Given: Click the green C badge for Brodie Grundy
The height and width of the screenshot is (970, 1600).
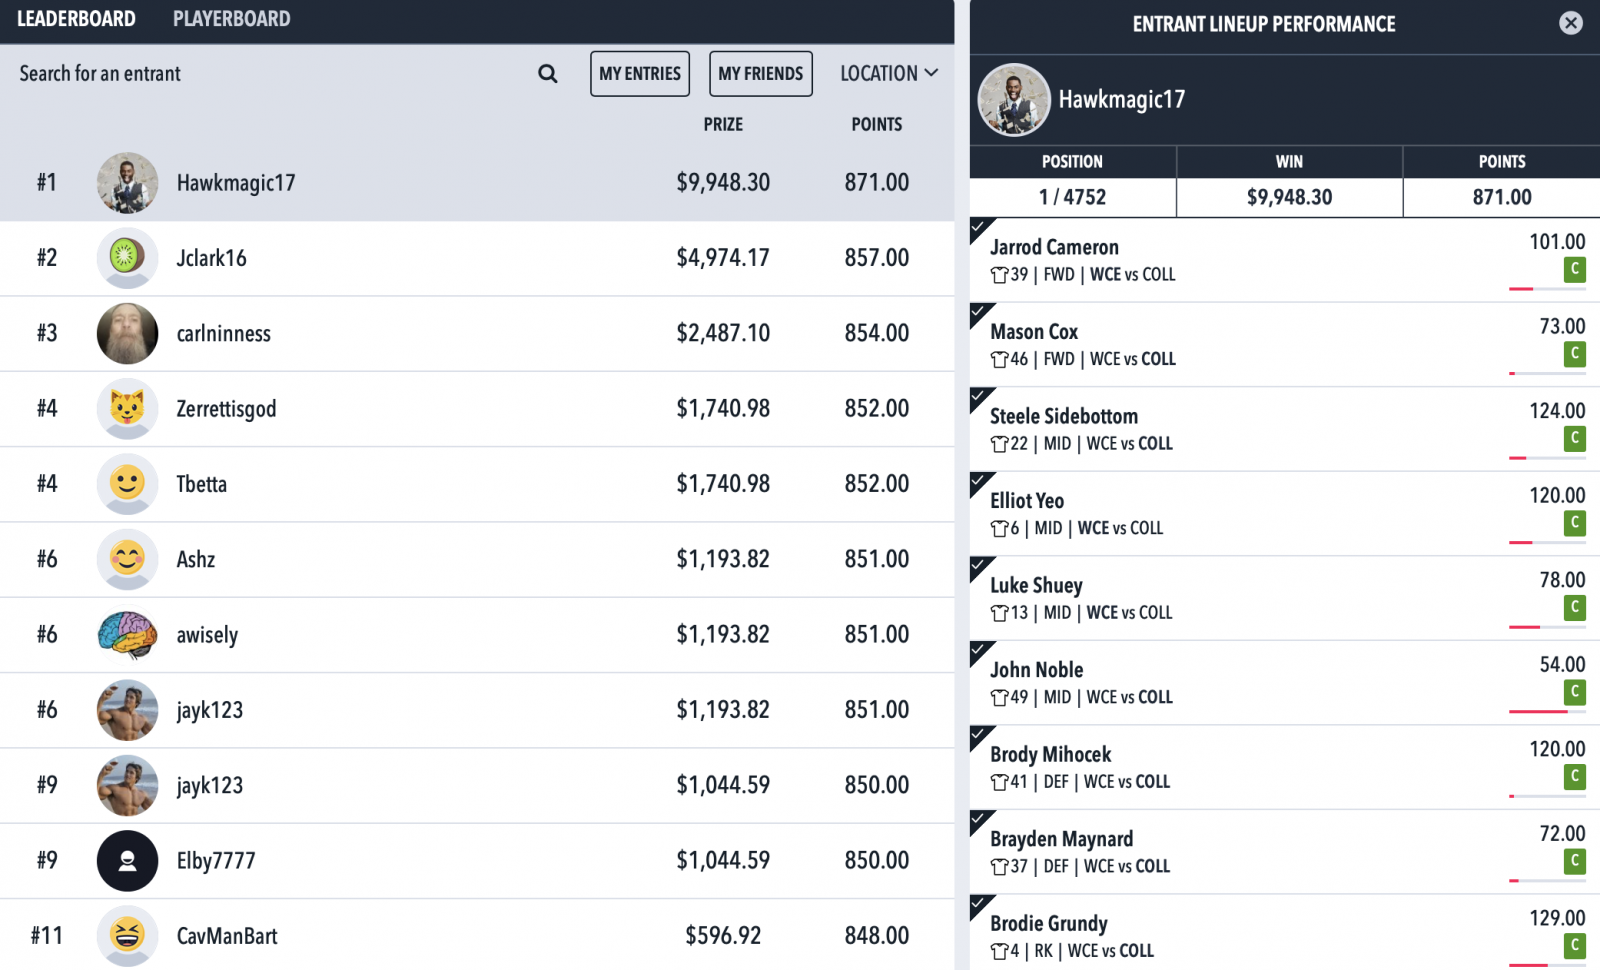Looking at the screenshot, I should tap(1575, 945).
